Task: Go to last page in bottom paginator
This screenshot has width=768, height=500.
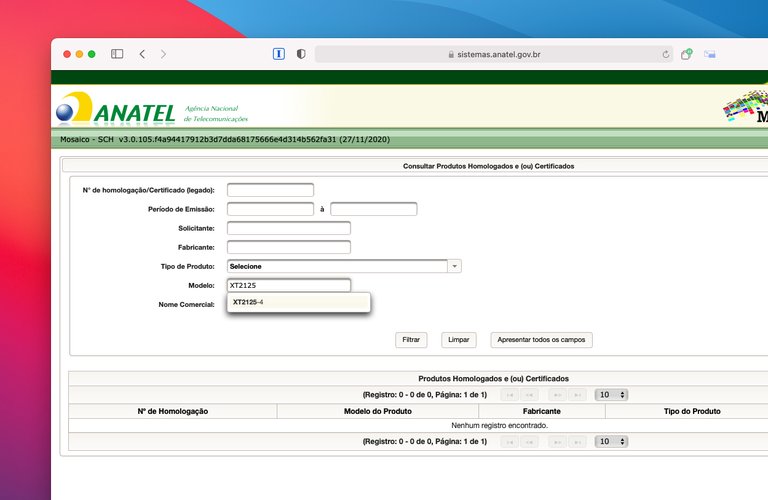Action: tap(577, 442)
